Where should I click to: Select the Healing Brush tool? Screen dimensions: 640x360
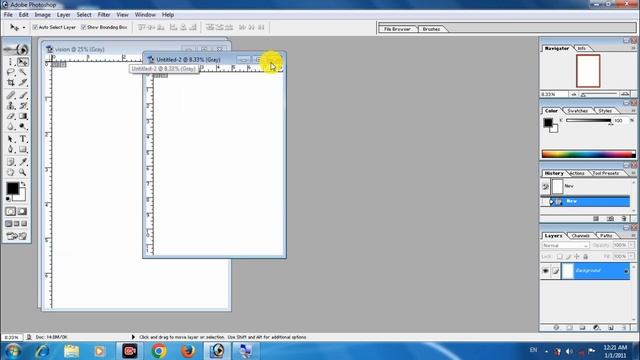[11, 96]
